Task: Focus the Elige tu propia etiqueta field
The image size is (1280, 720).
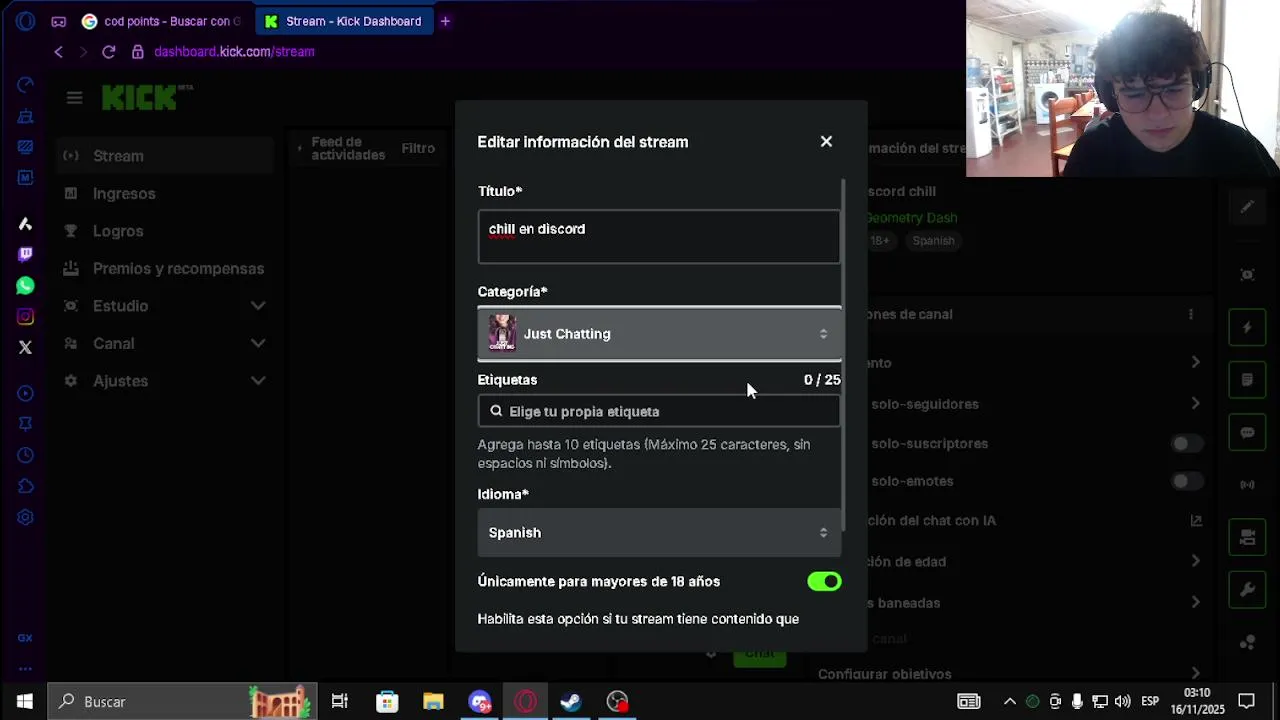Action: 659,411
